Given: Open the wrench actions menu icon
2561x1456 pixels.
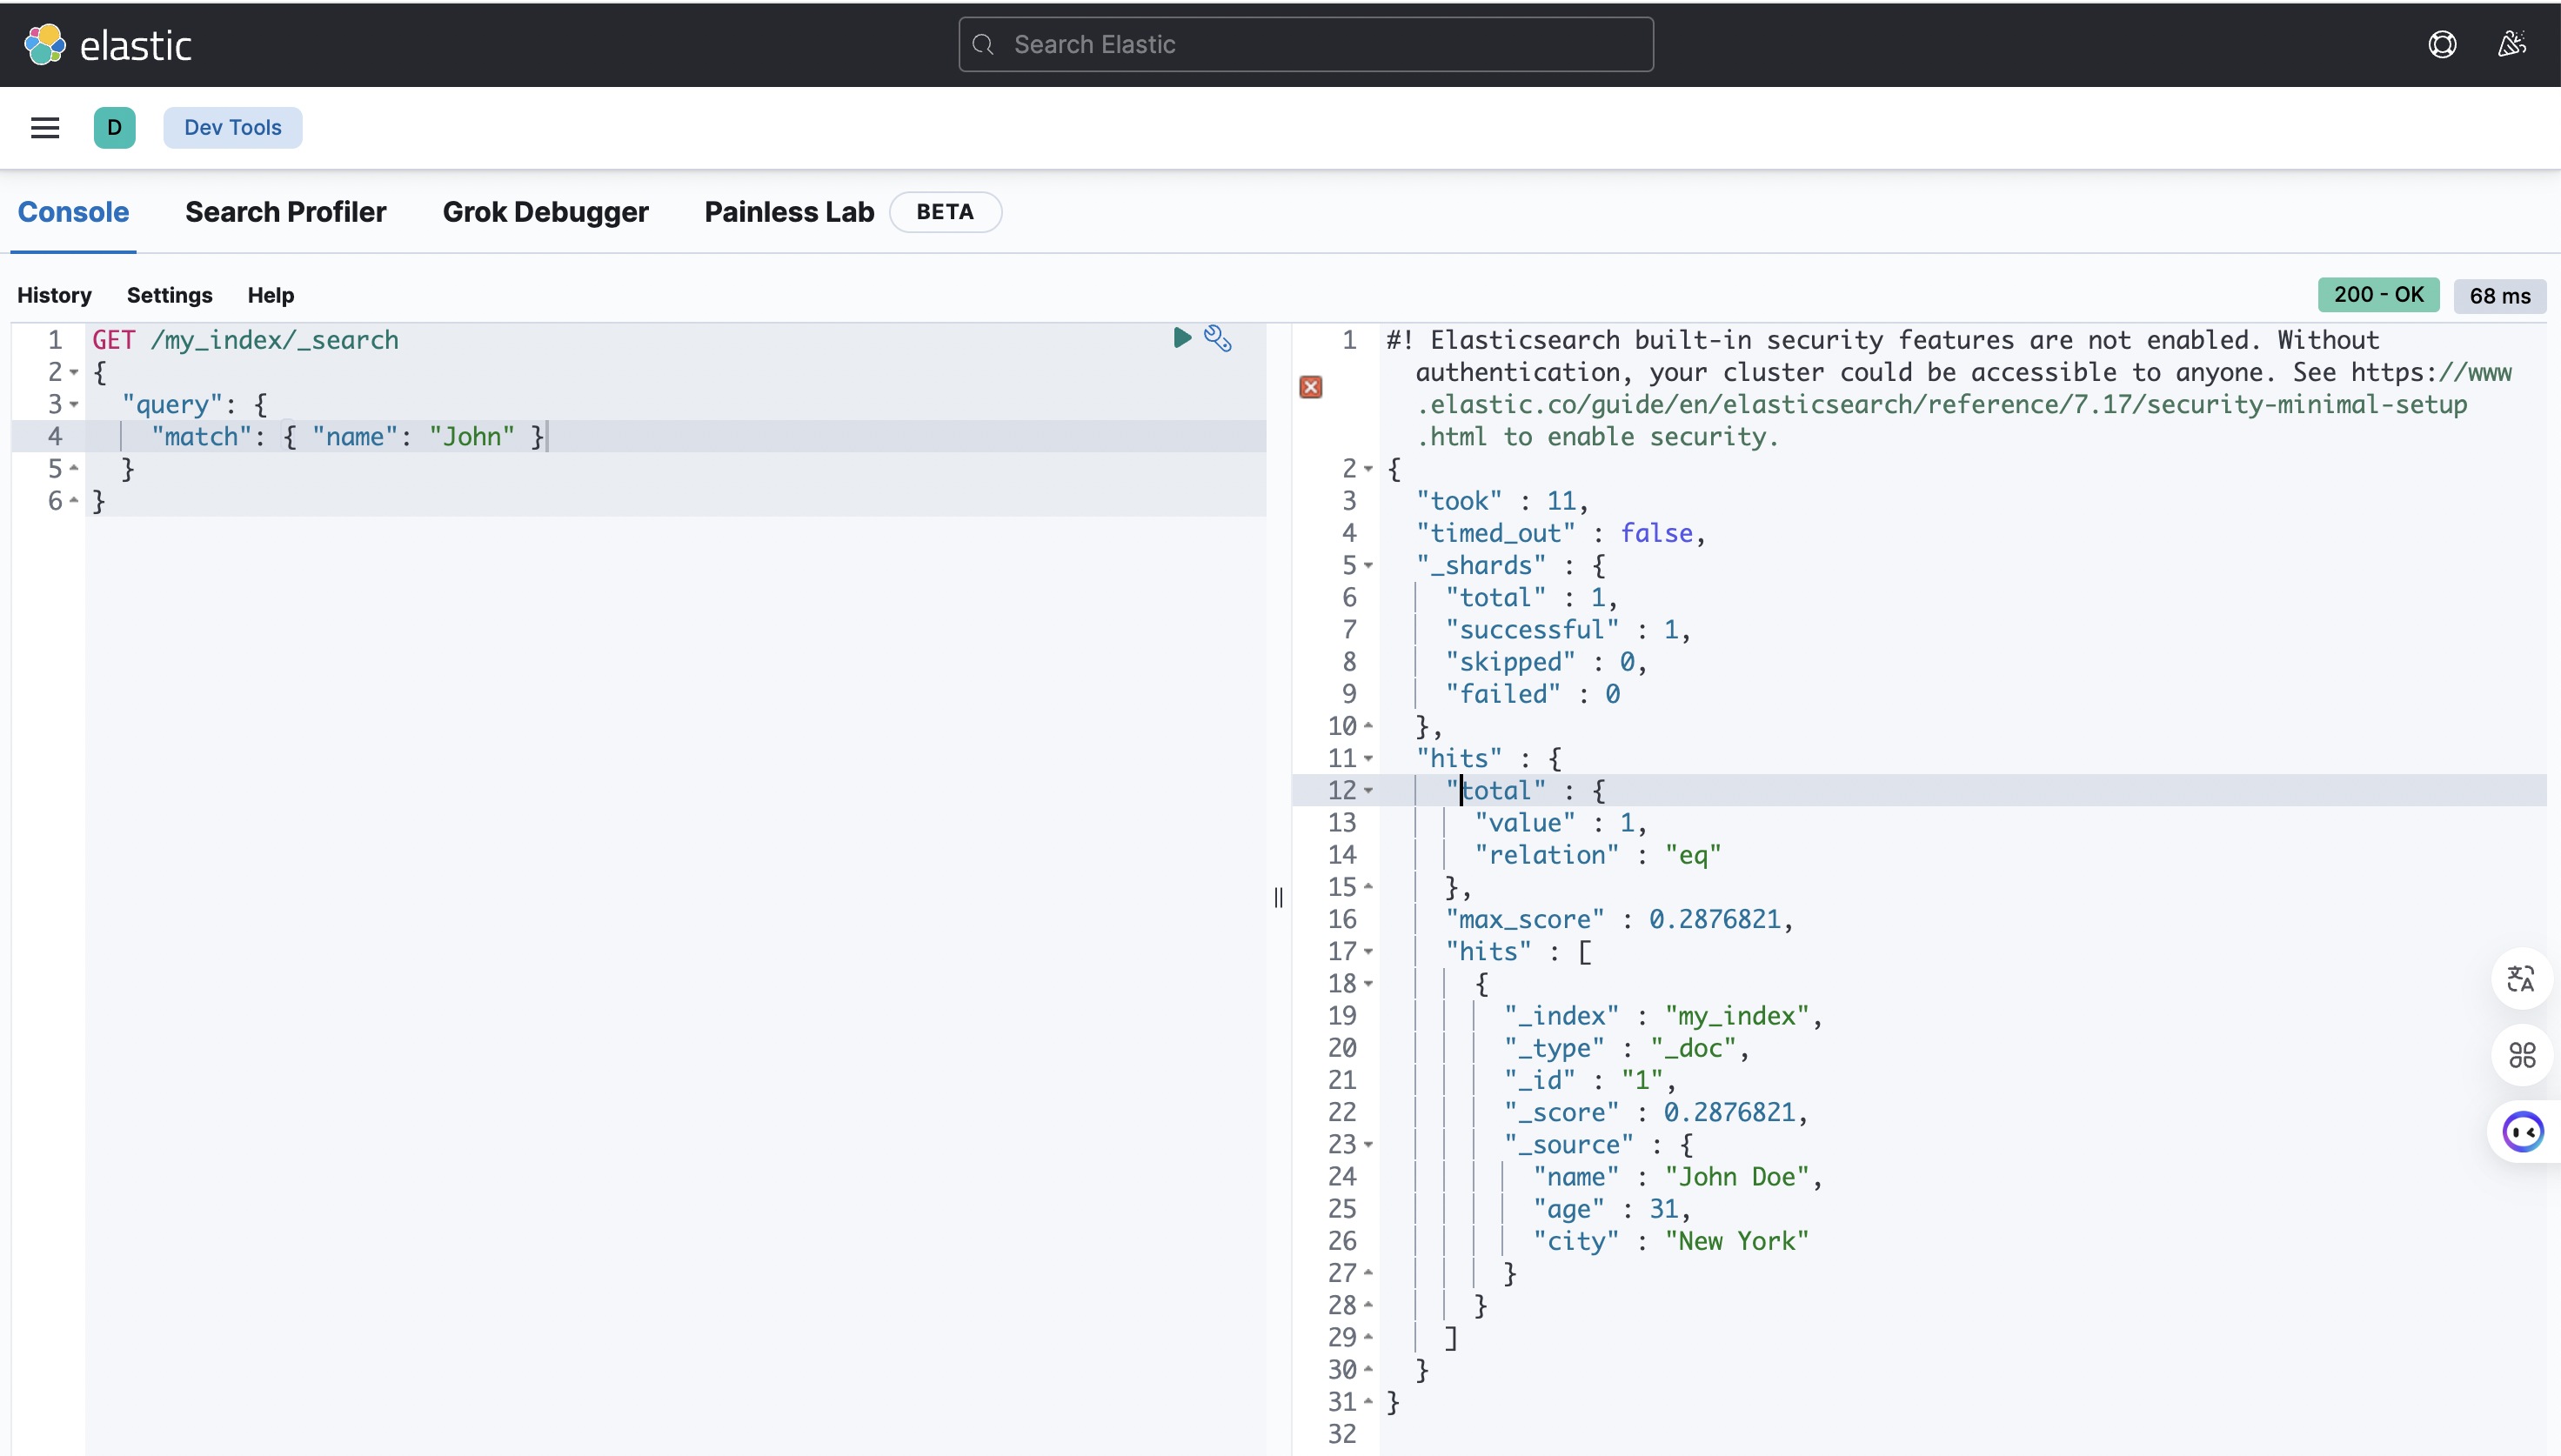Looking at the screenshot, I should [1217, 338].
